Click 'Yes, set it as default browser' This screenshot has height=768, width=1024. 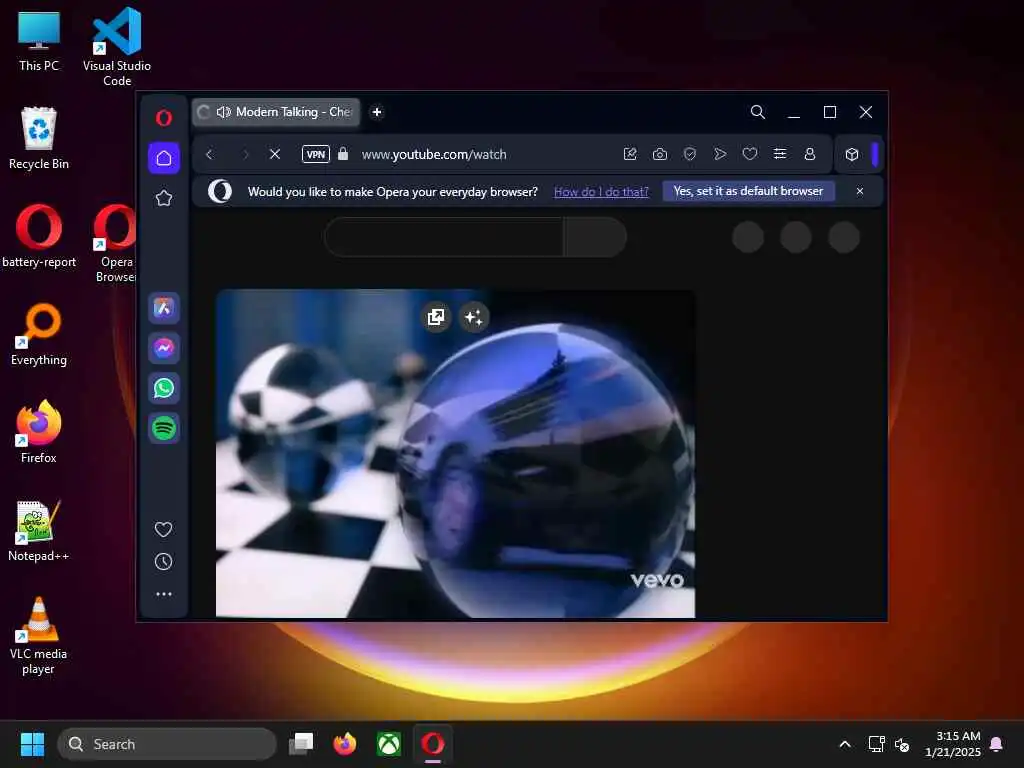748,191
